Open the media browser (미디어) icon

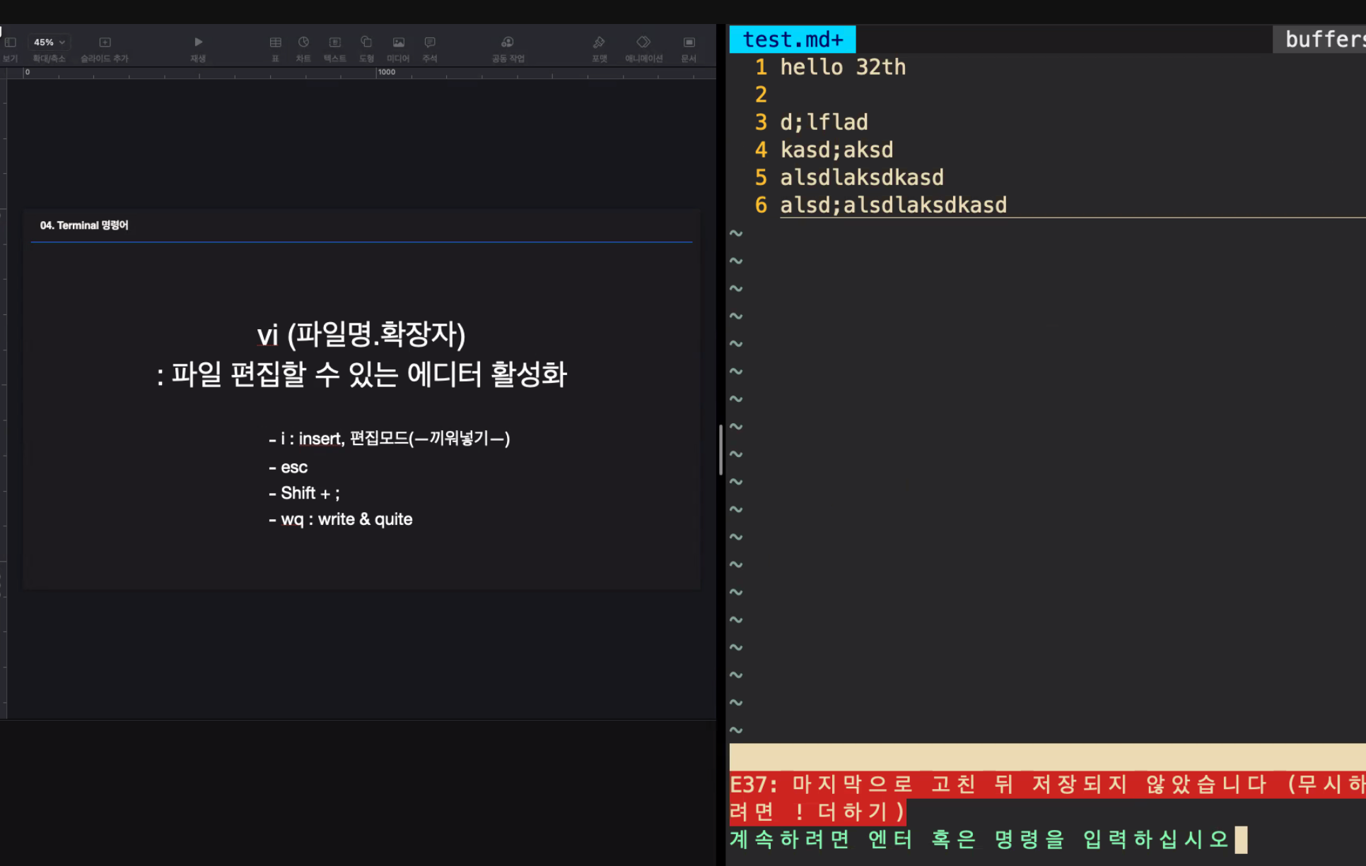tap(398, 42)
